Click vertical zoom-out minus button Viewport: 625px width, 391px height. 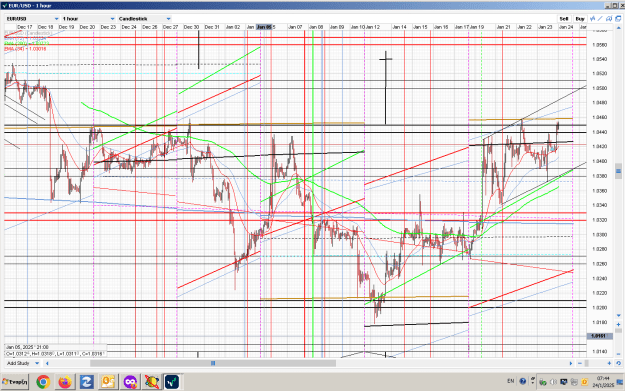[618, 354]
